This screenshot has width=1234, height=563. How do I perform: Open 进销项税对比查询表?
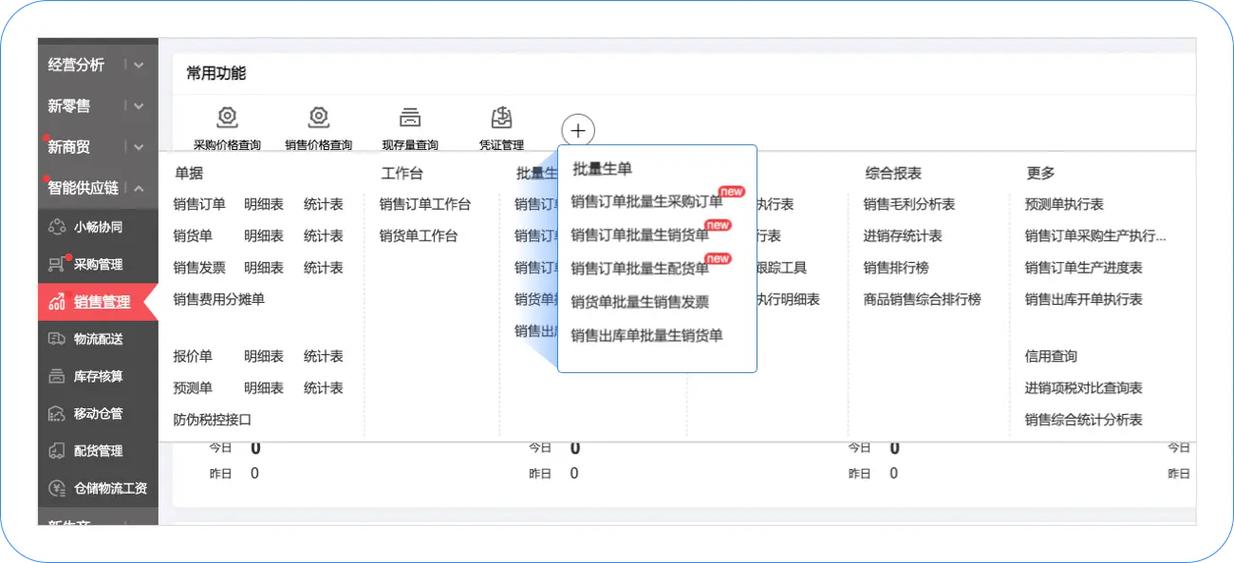coord(1084,388)
